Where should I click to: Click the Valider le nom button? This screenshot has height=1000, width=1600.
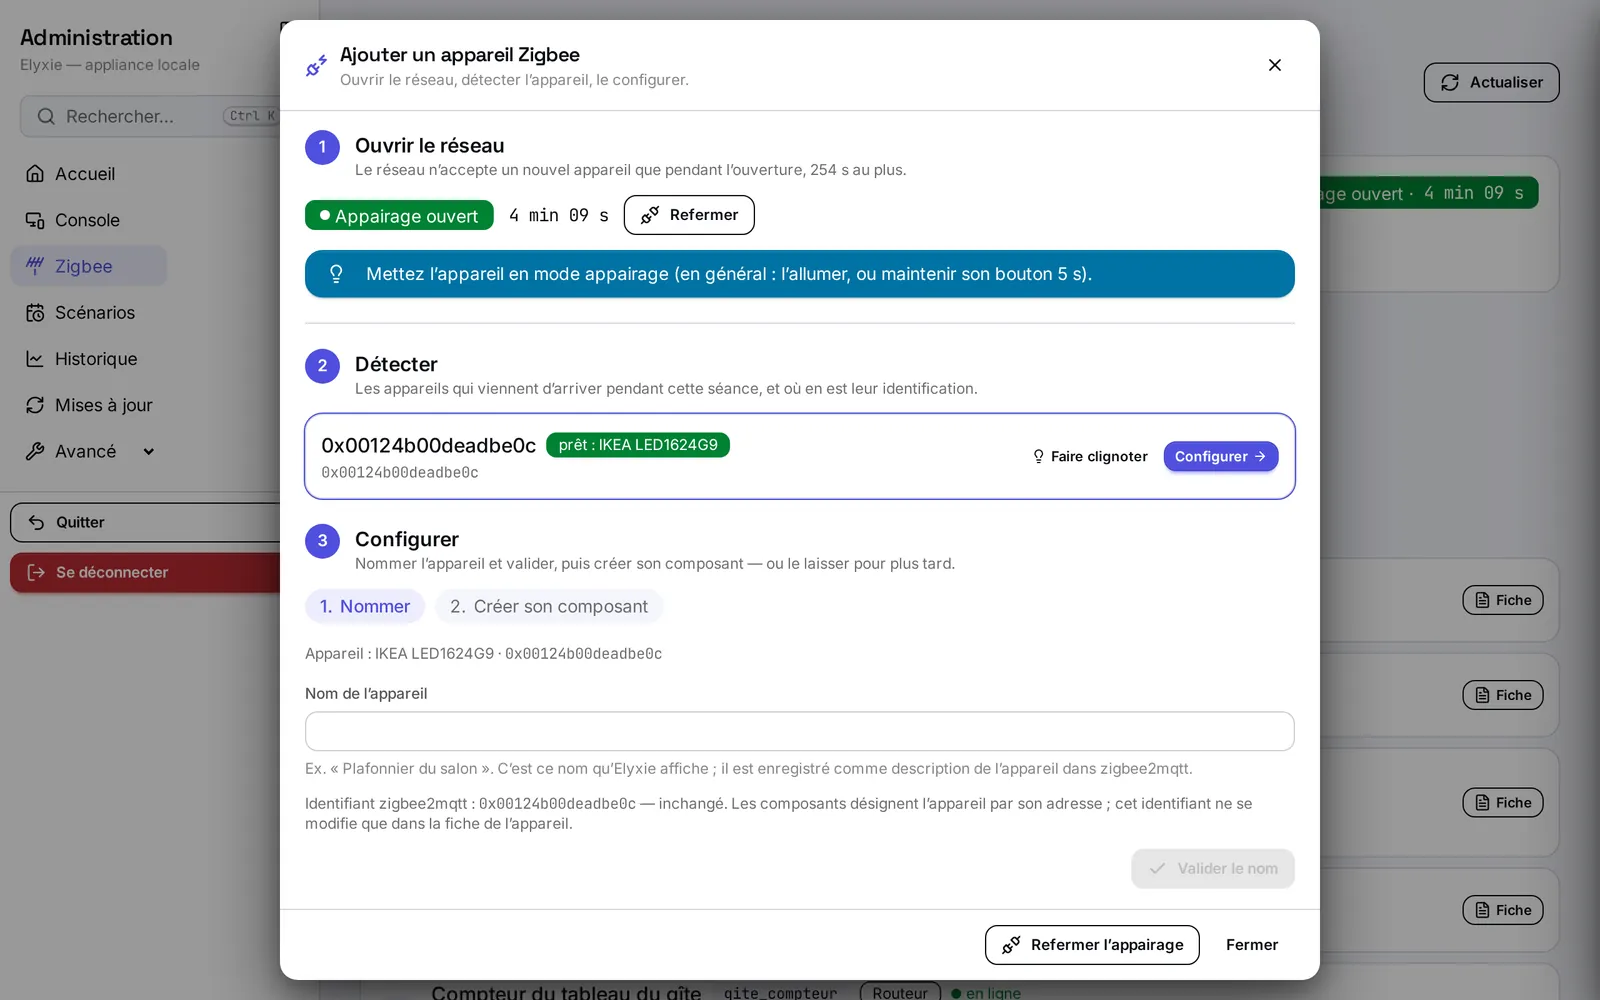point(1213,868)
